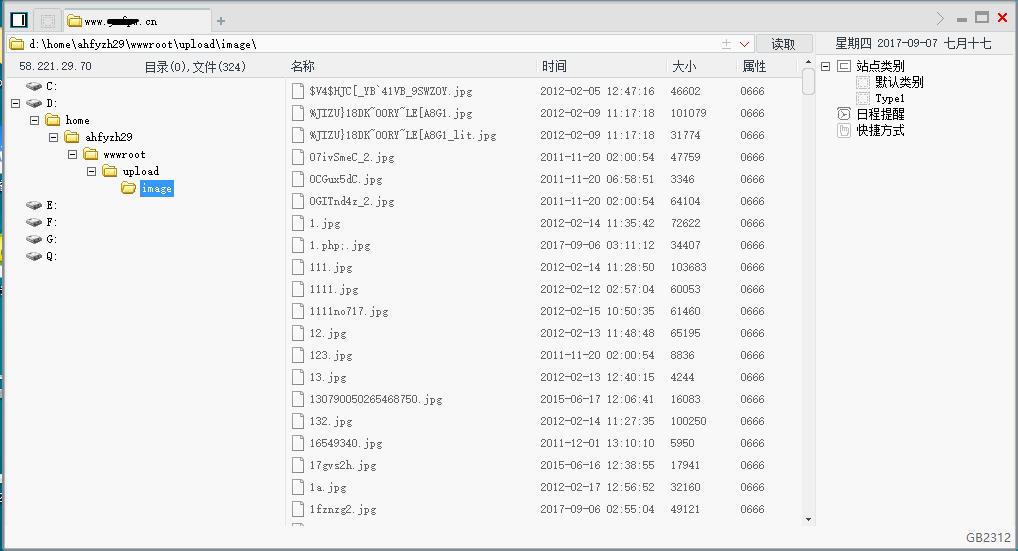The height and width of the screenshot is (551, 1018).
Task: Select the image folder in tree
Action: 156,189
